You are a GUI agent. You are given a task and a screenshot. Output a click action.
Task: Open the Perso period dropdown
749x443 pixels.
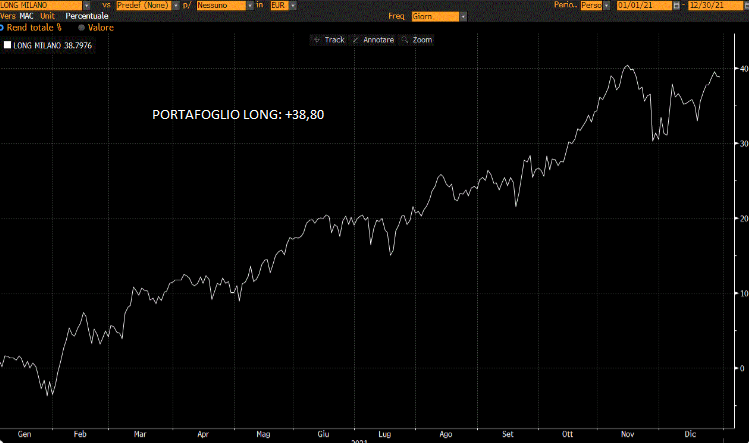tap(608, 5)
